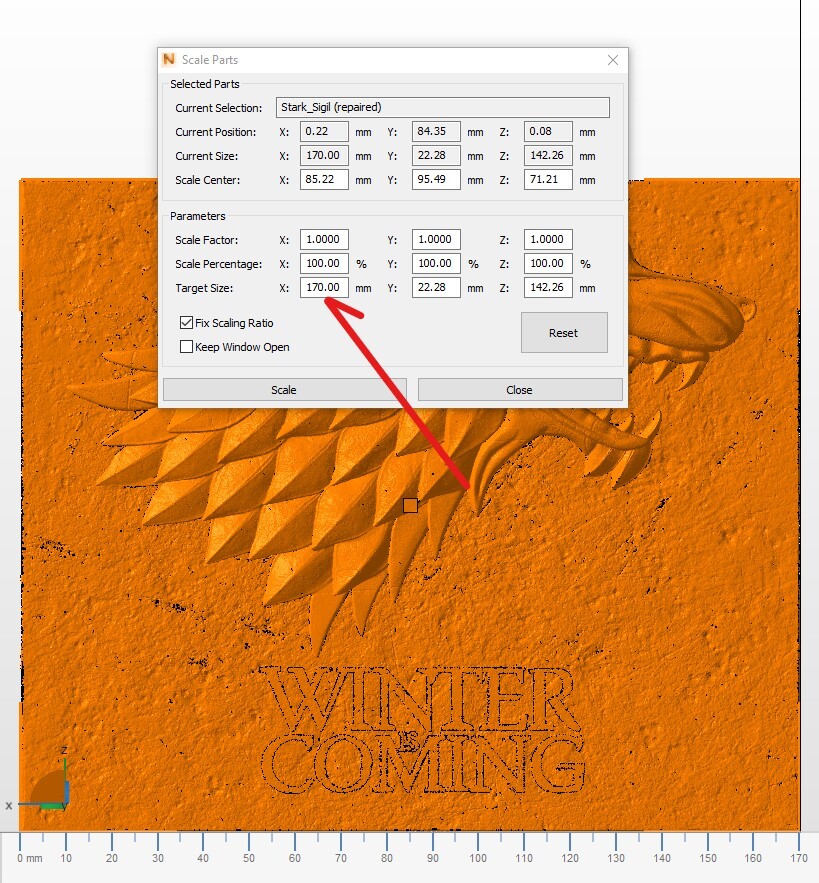Image resolution: width=819 pixels, height=883 pixels.
Task: Click the Scale button
Action: [284, 390]
